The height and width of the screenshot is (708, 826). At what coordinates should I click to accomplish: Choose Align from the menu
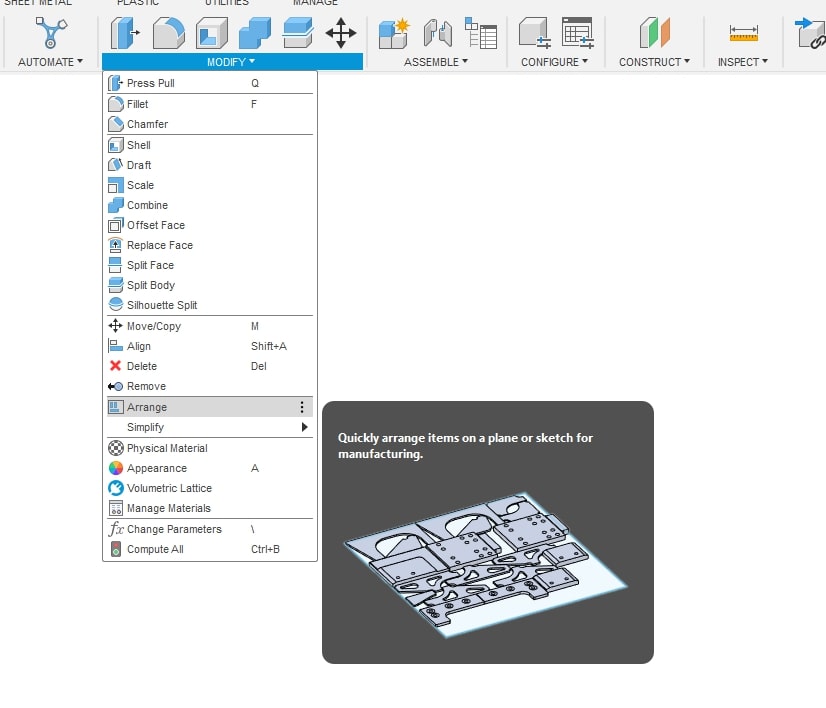[x=210, y=346]
